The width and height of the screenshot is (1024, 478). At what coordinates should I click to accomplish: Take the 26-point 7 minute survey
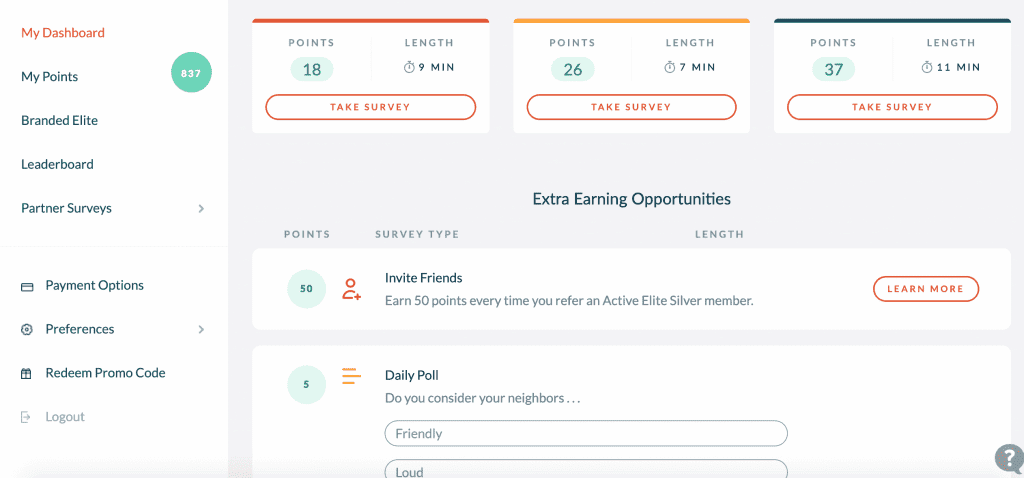pyautogui.click(x=632, y=107)
